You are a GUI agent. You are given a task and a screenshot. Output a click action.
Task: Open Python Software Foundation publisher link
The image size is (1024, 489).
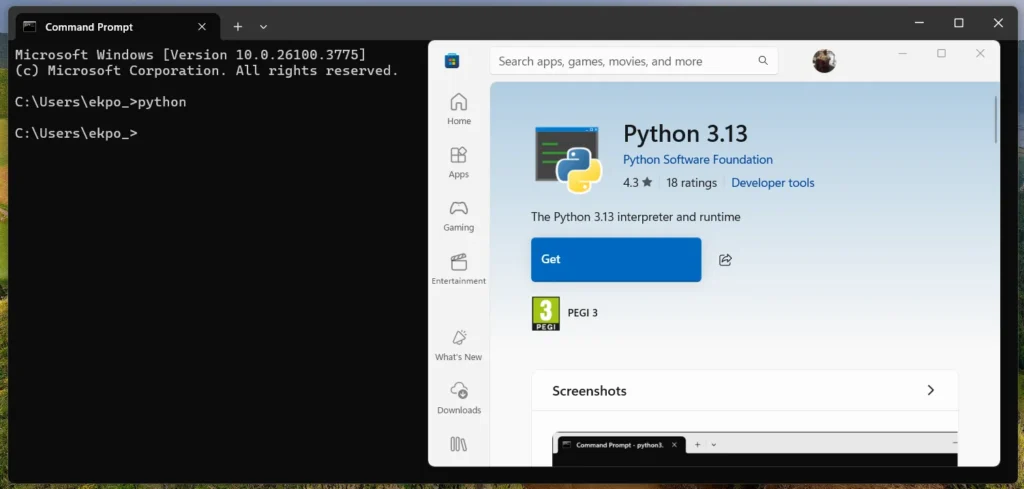pos(697,160)
